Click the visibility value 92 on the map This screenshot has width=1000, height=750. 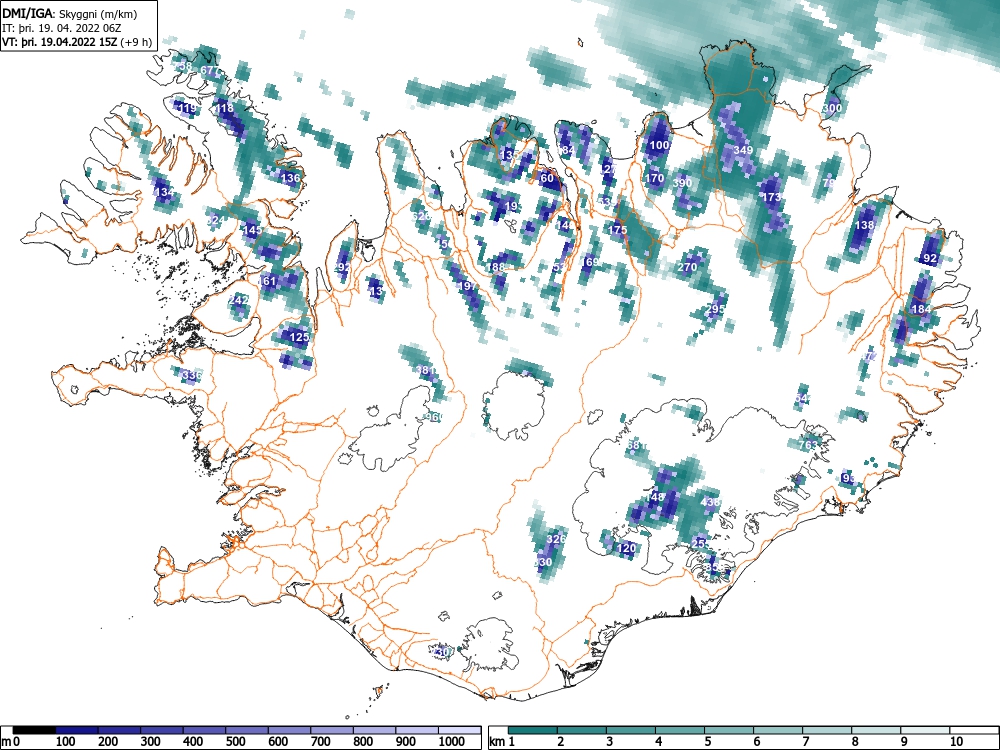coord(930,258)
